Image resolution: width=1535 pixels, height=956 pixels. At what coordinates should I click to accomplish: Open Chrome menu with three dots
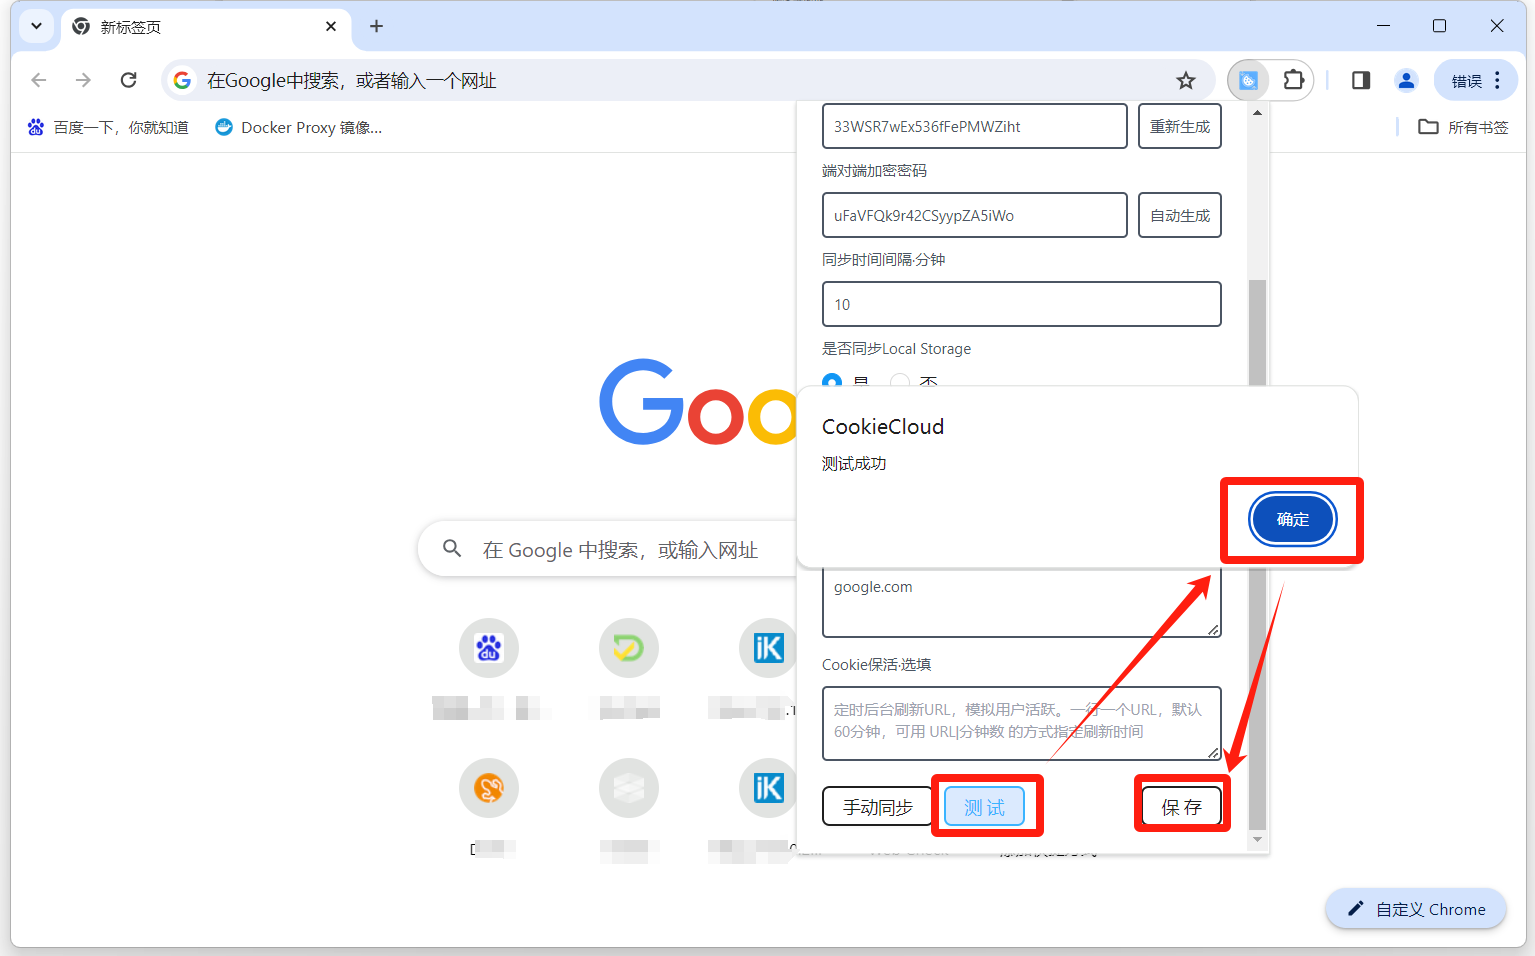[1497, 80]
